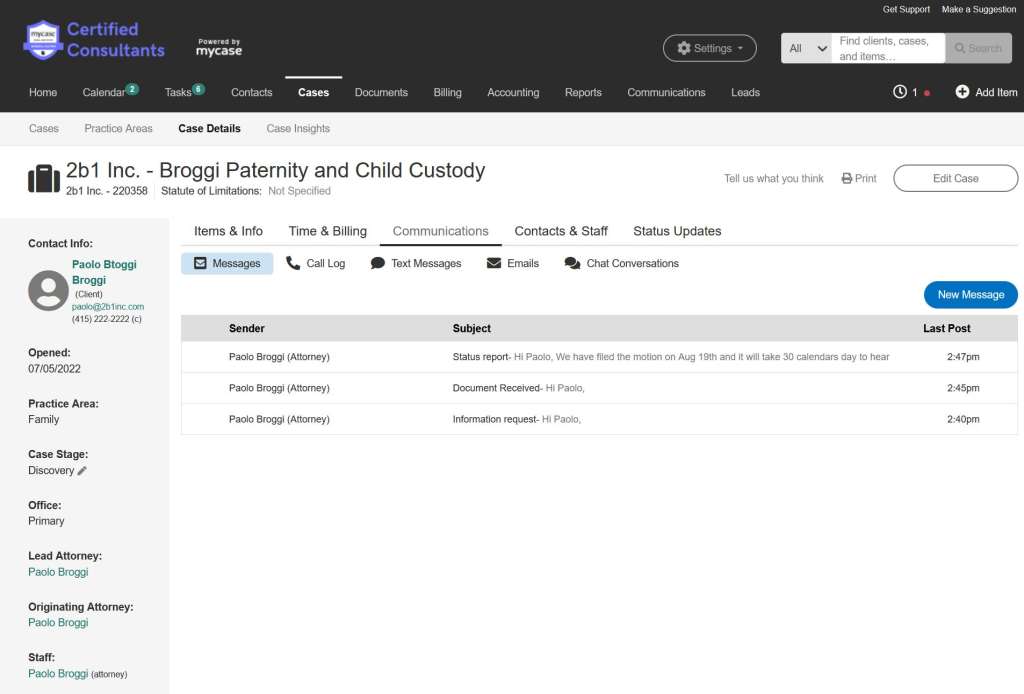
Task: Click the Sender column header
Action: click(246, 328)
